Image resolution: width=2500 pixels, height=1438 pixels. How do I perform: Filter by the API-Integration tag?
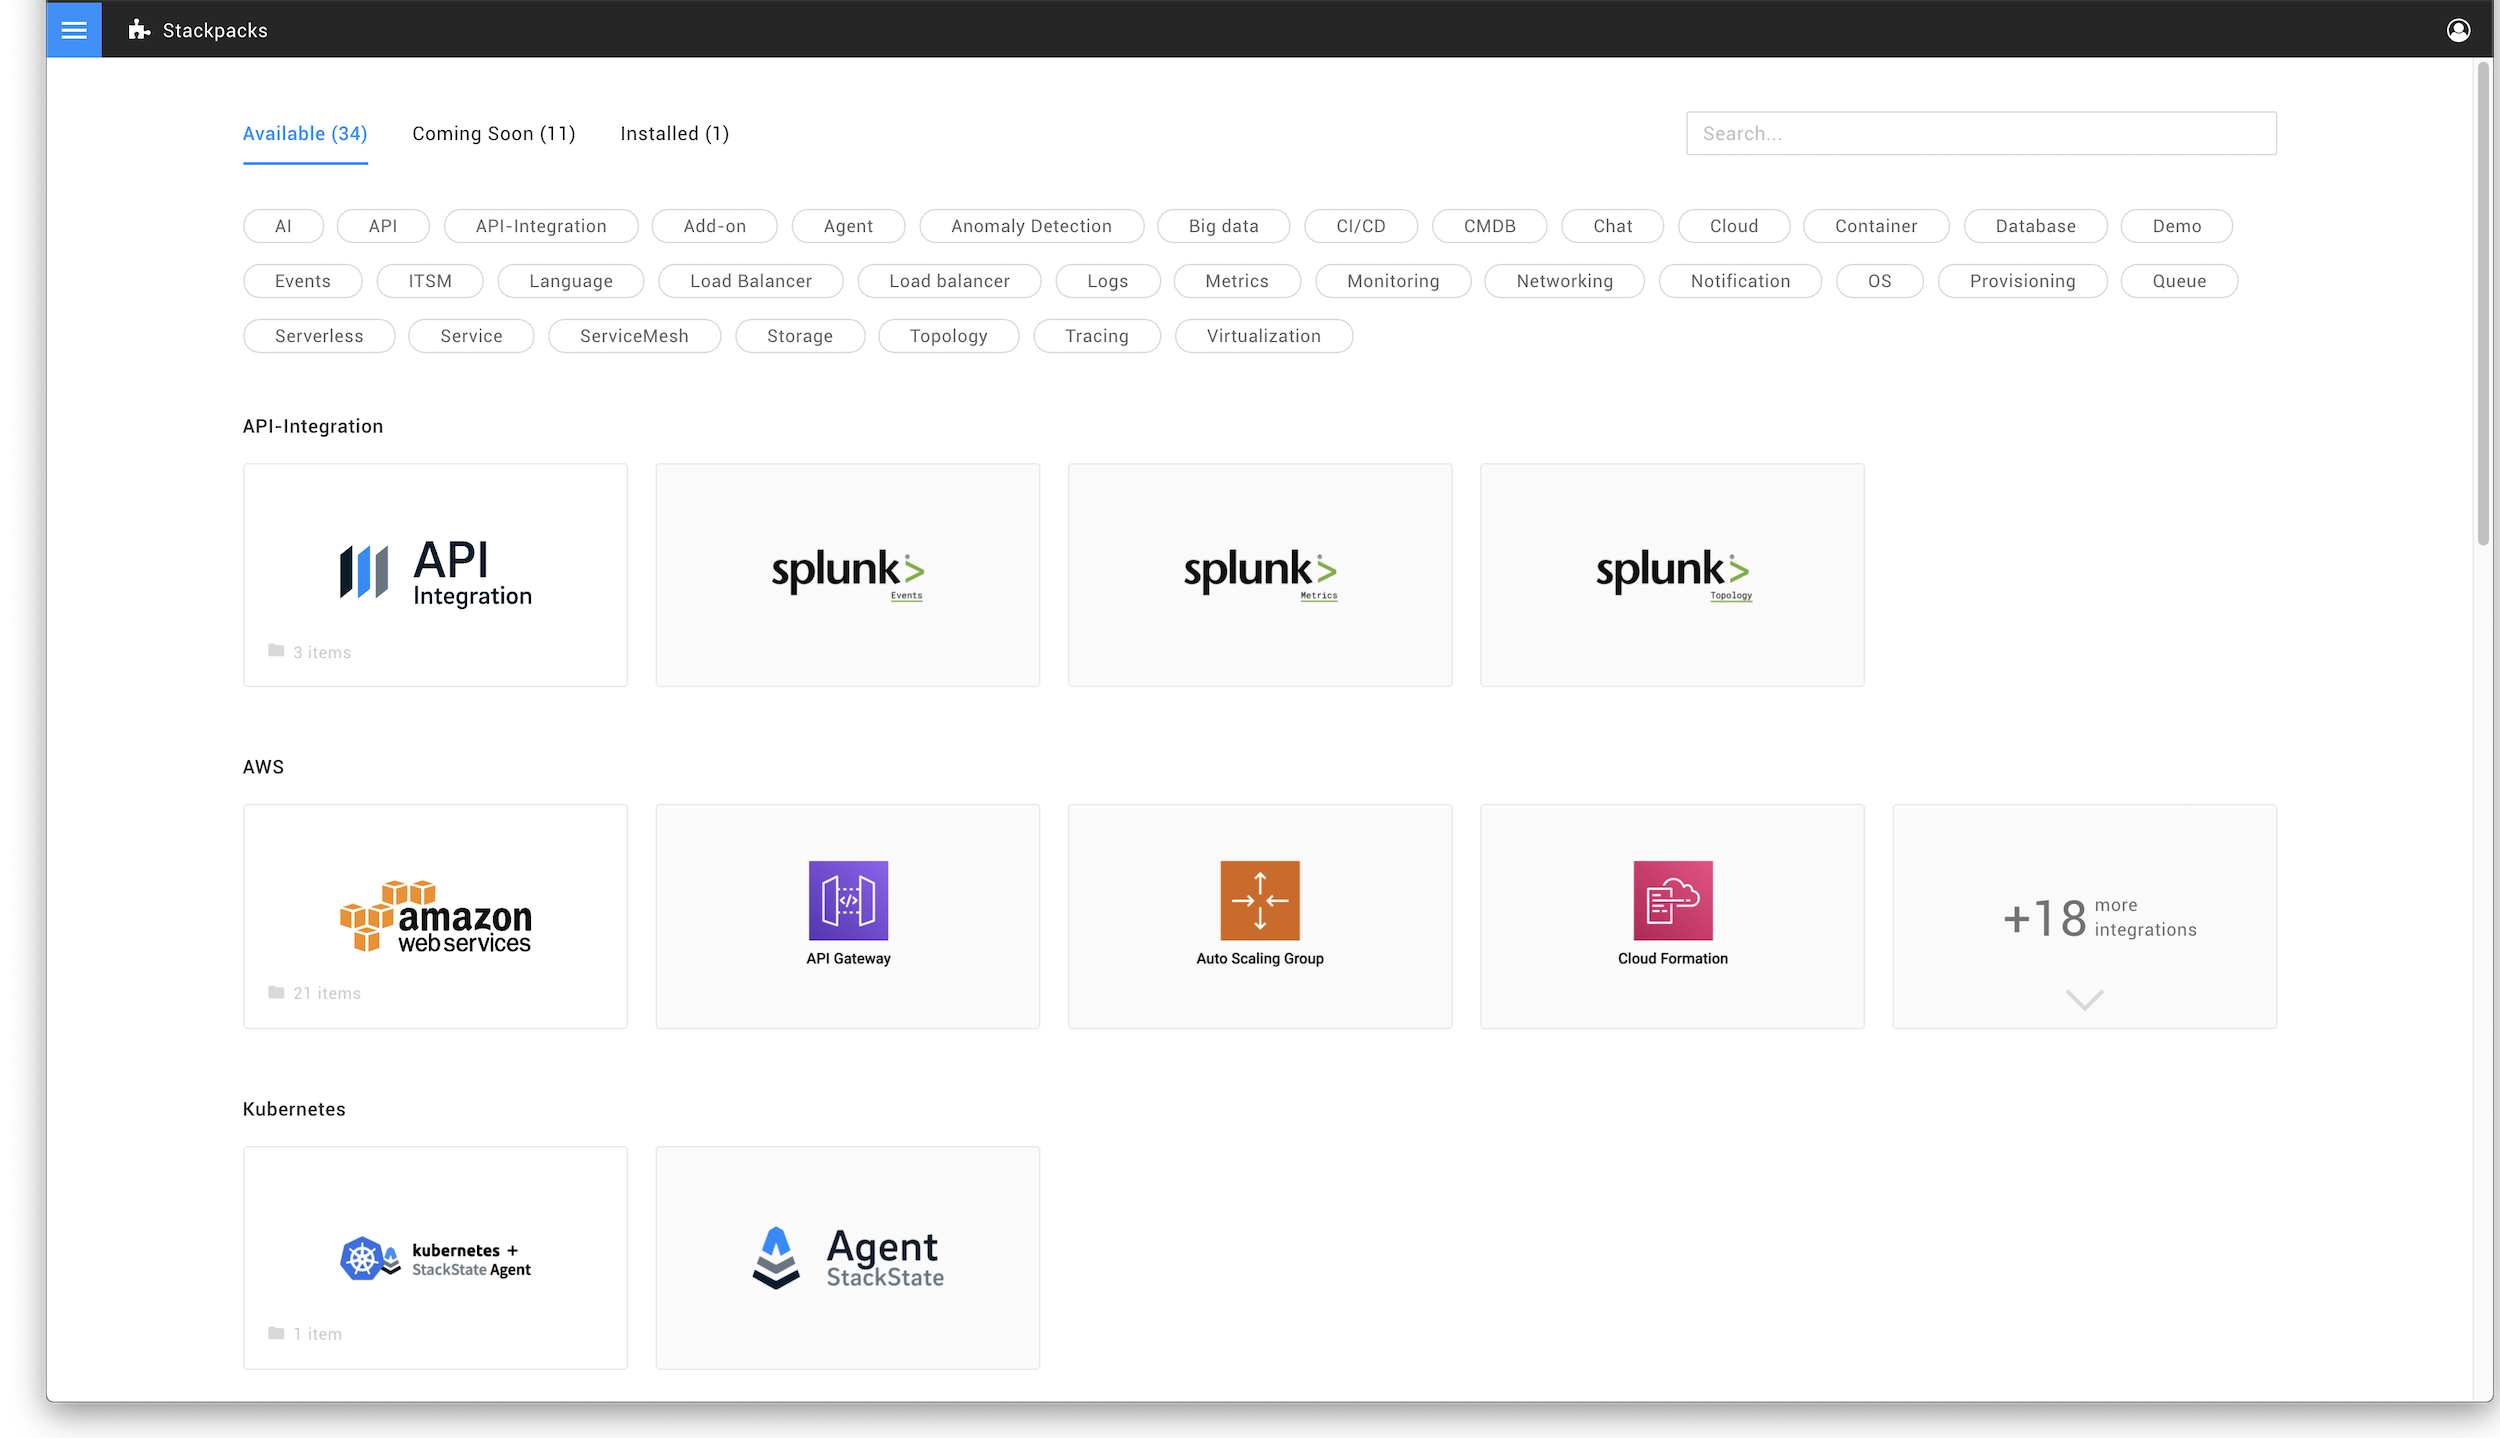point(541,226)
